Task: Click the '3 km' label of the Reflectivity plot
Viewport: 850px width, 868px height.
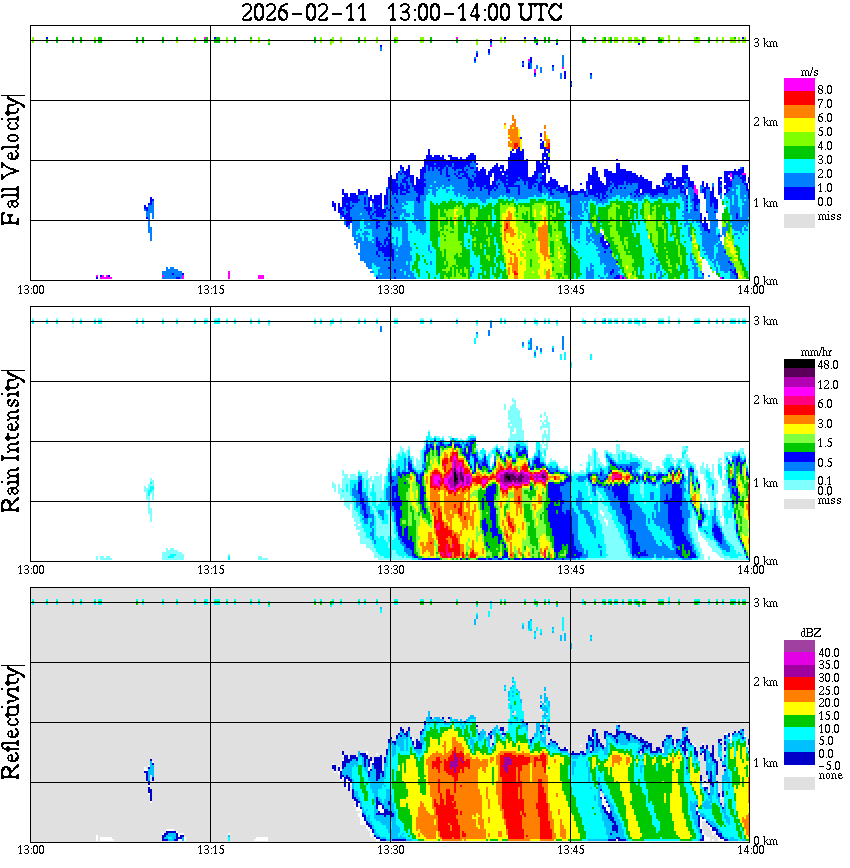Action: pyautogui.click(x=766, y=603)
